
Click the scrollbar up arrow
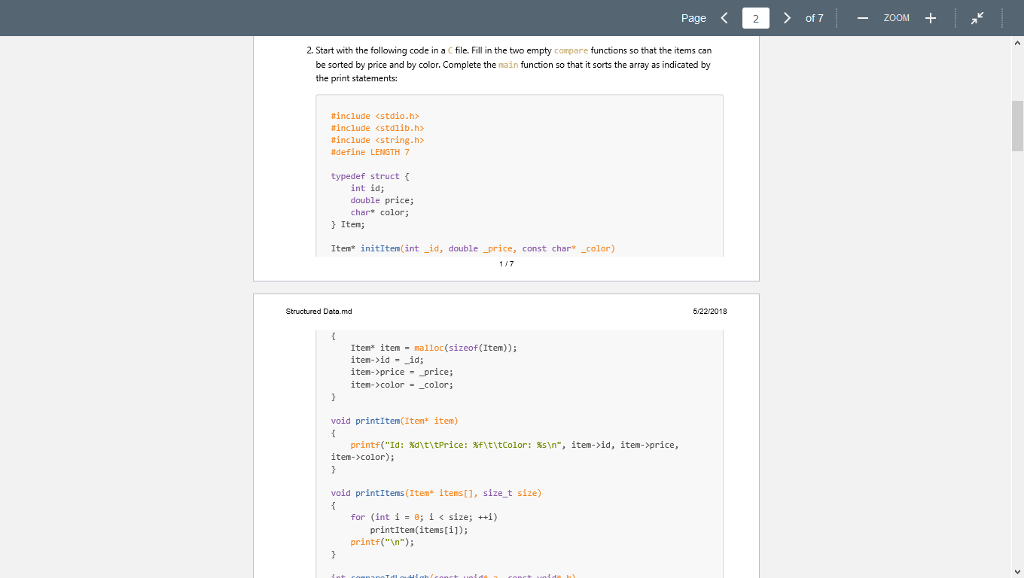(x=1015, y=42)
